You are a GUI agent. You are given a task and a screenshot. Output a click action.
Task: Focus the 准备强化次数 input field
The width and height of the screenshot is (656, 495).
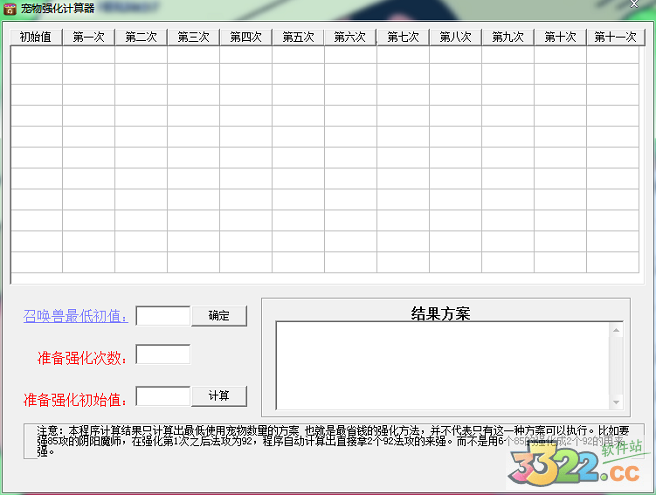[163, 354]
